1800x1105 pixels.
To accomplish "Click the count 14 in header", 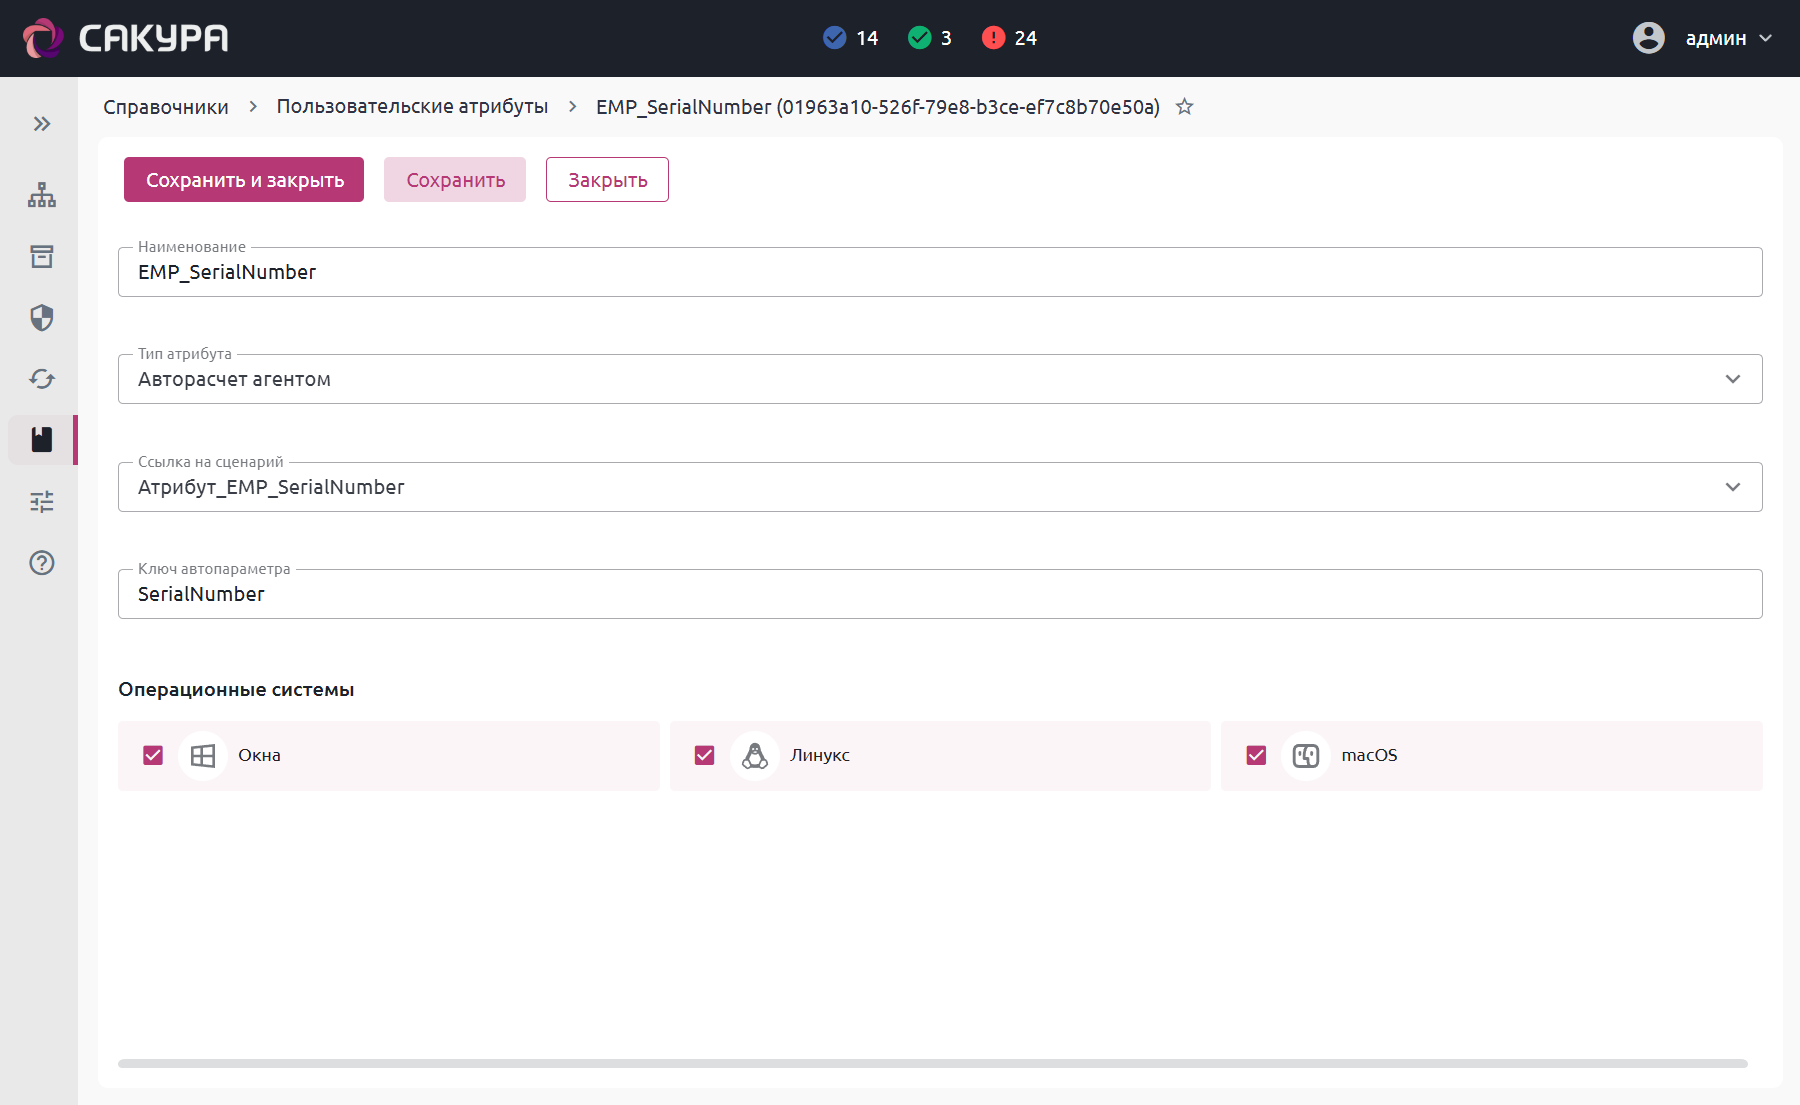I will coord(867,38).
